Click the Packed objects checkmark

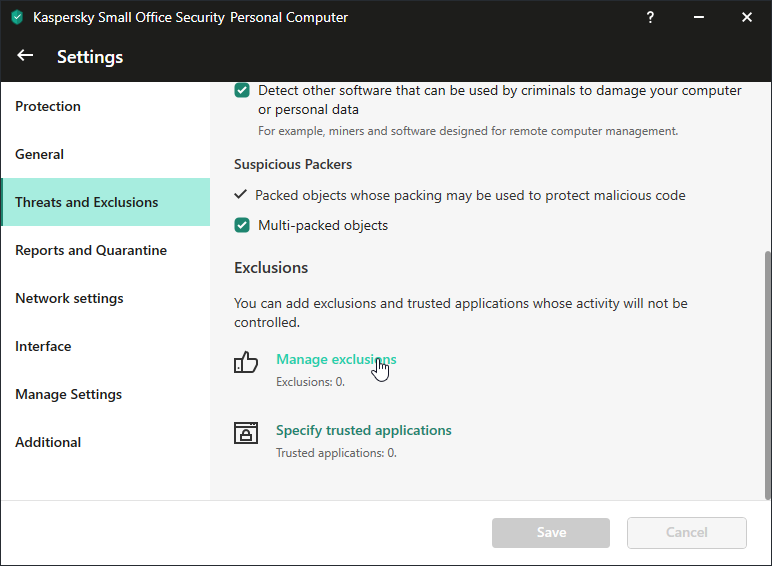click(240, 194)
